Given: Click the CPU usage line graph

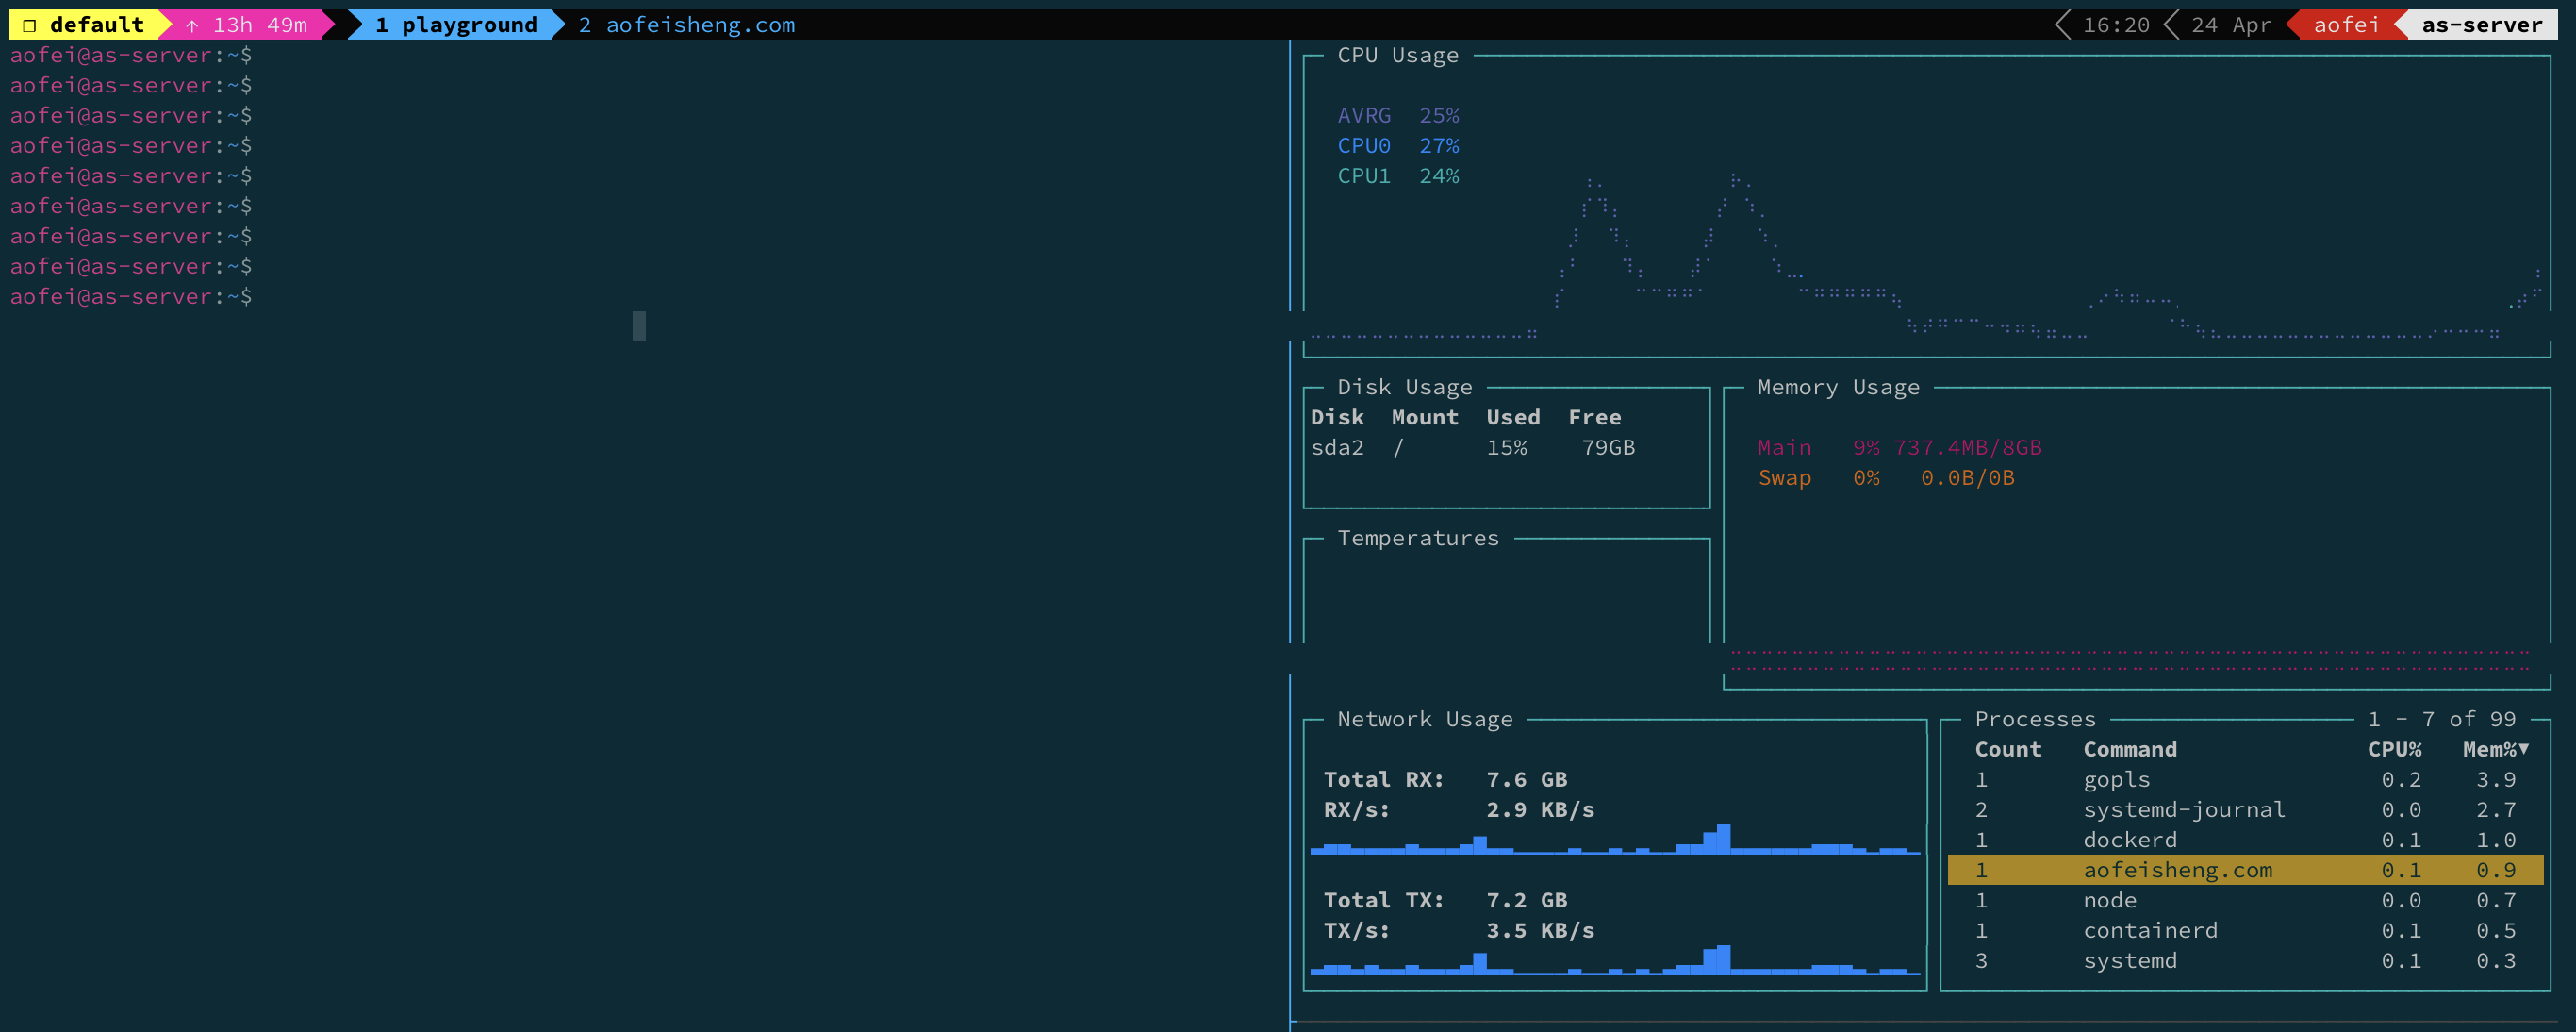Looking at the screenshot, I should (x=1926, y=257).
